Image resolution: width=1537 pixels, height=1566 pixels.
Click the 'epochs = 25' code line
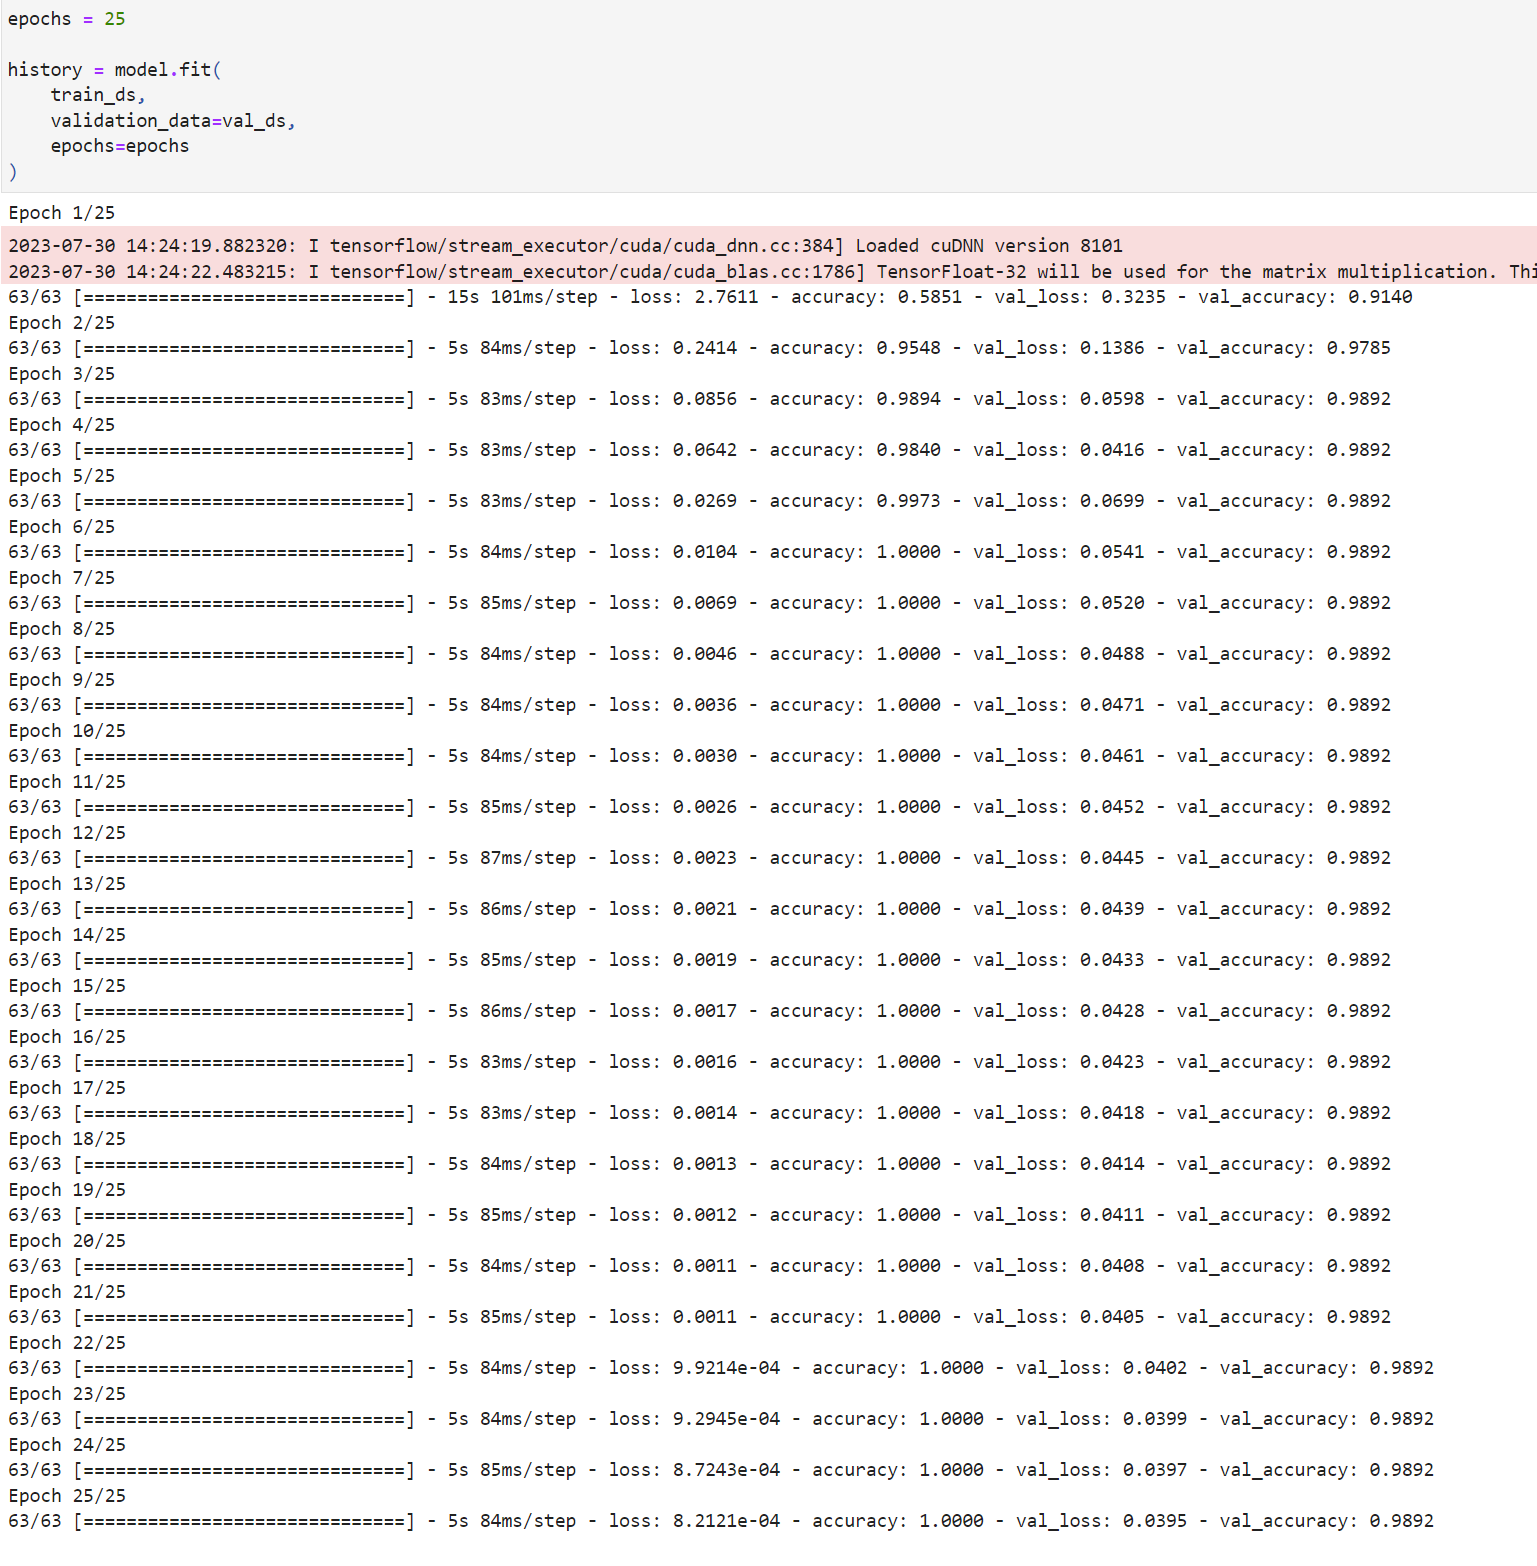66,19
